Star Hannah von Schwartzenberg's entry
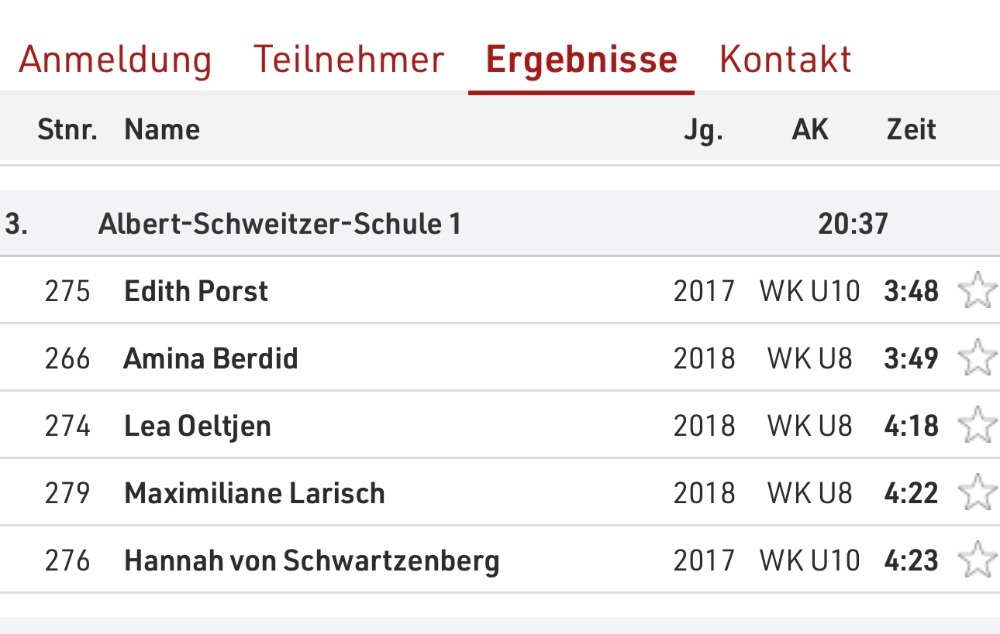This screenshot has height=634, width=1000. [x=978, y=559]
